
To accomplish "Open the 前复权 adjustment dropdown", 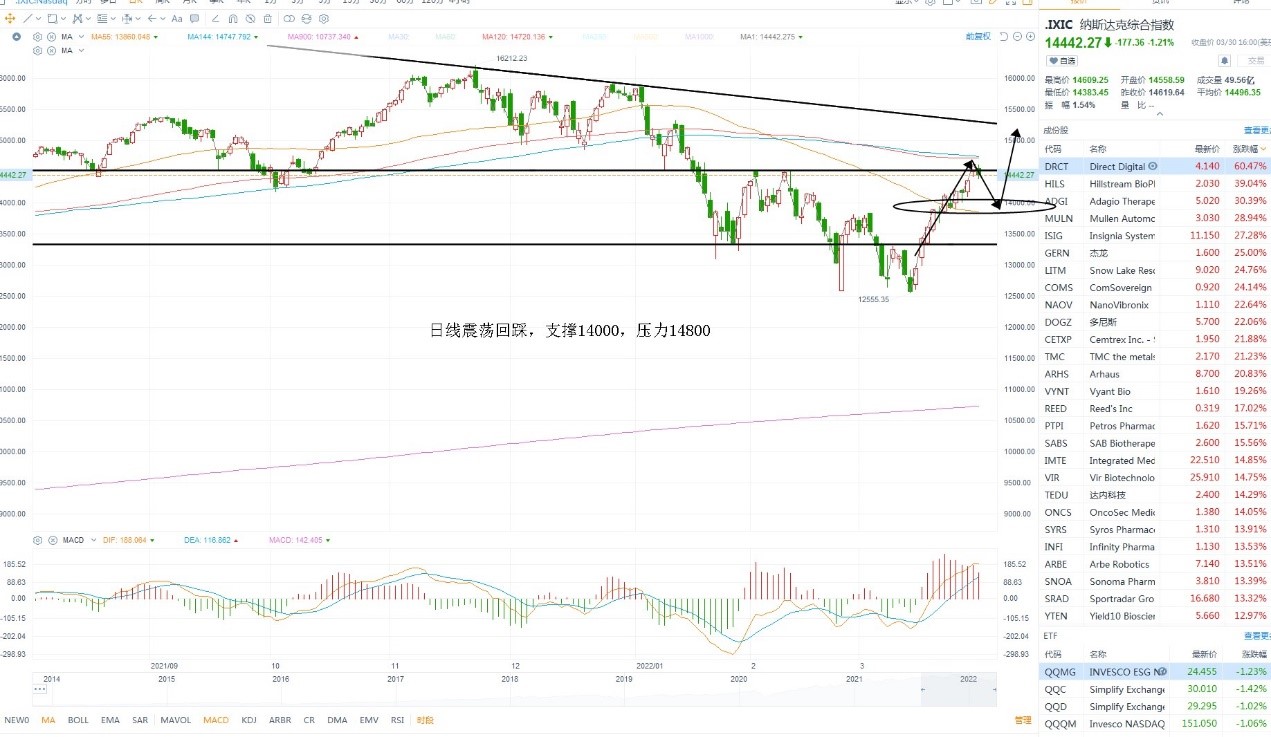I will (978, 36).
